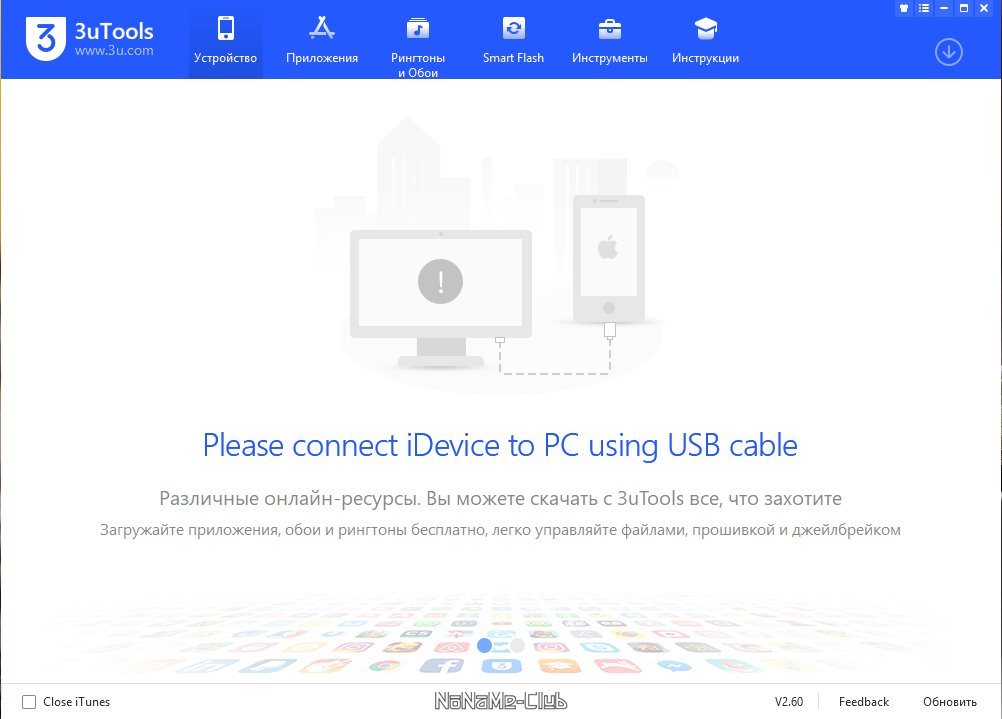Click the Обновить update button
Viewport: 1002px width, 719px height.
[x=950, y=702]
